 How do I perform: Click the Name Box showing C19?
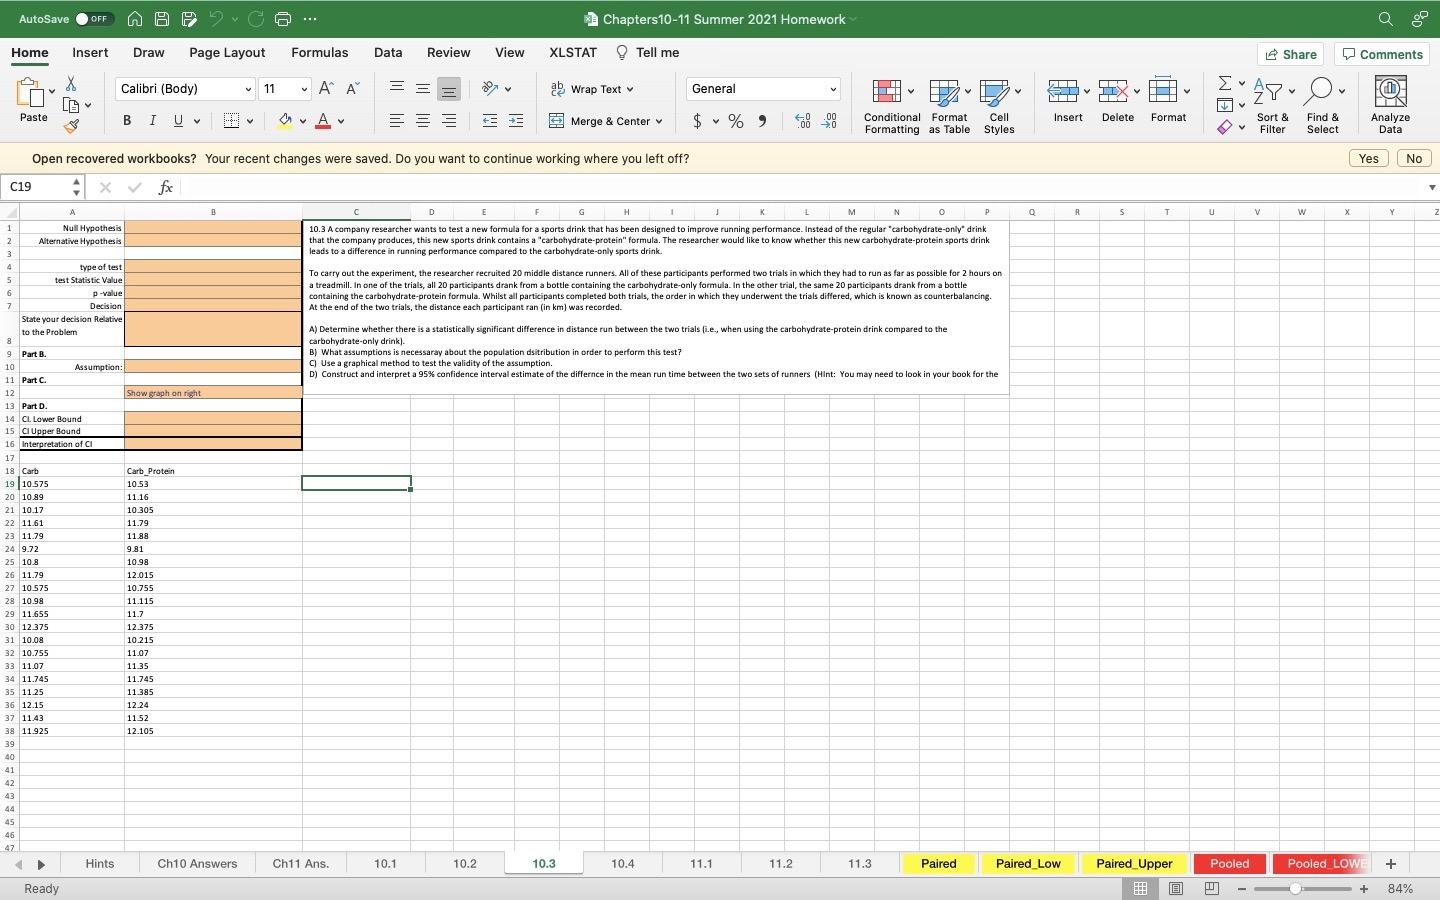point(42,187)
